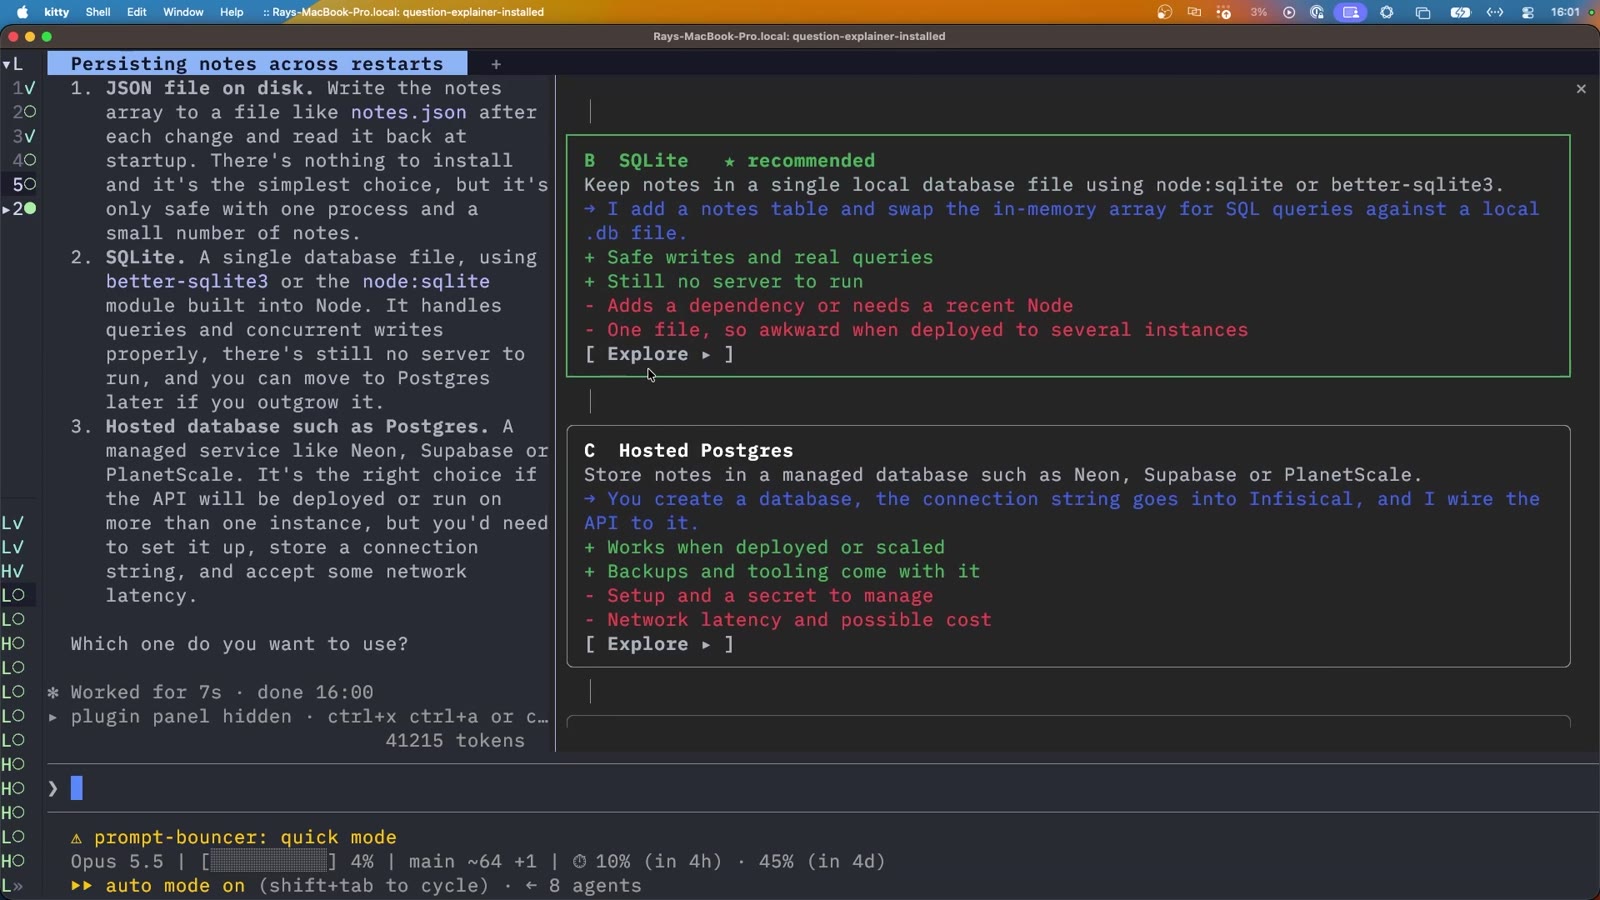Open the play circle menu bar icon
The width and height of the screenshot is (1600, 900).
point(1289,12)
